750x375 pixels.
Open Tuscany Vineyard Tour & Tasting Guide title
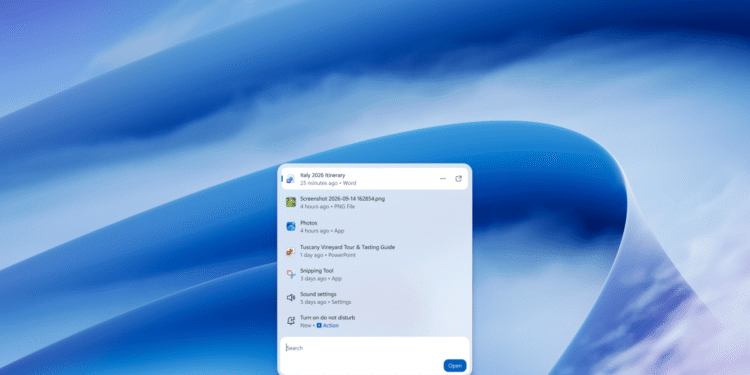point(347,247)
